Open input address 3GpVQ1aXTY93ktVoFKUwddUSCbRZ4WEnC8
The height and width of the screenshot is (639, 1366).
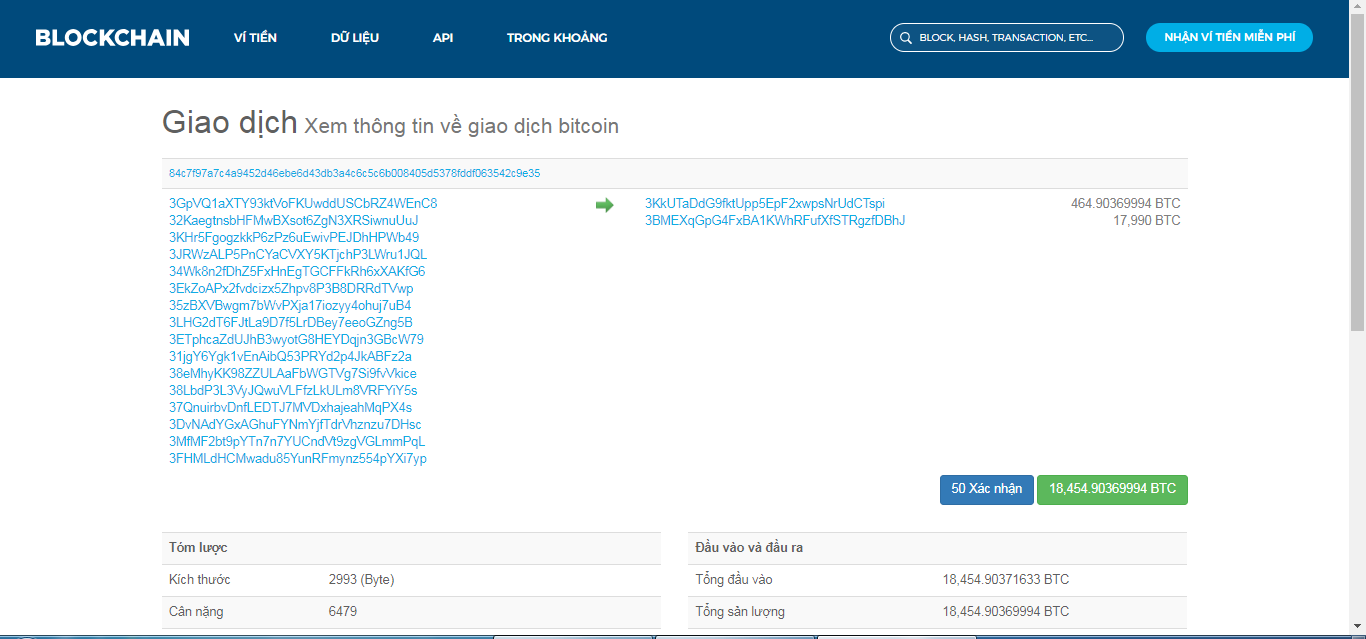[x=303, y=203]
